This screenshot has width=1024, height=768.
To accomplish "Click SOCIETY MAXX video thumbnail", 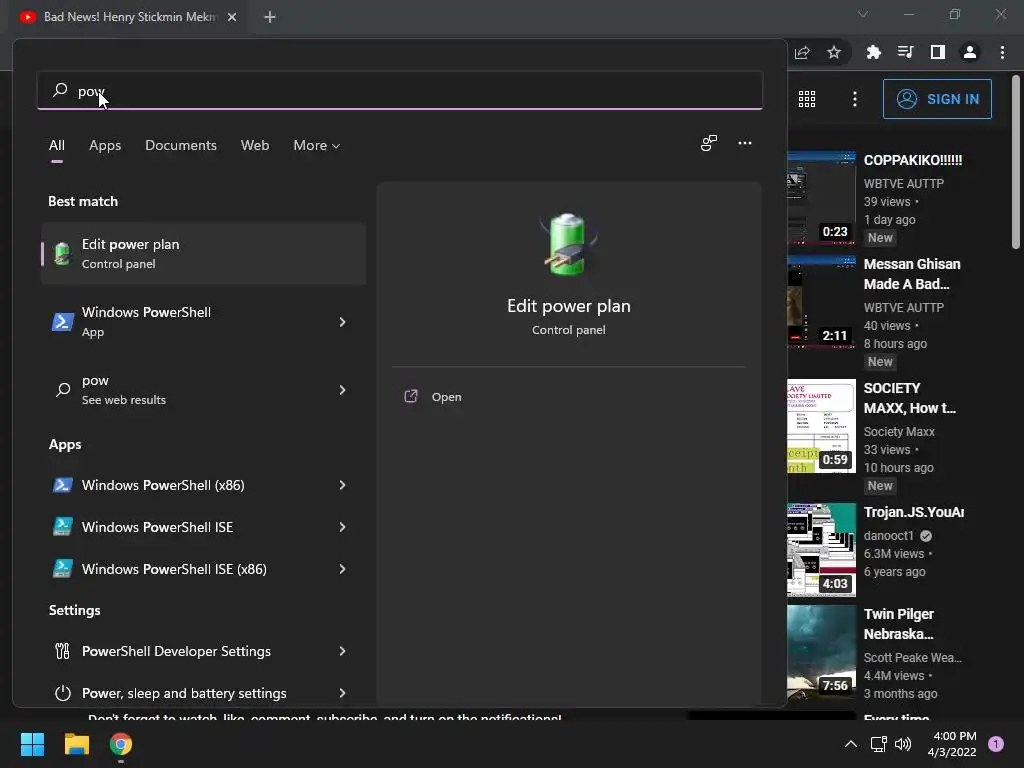I will [822, 426].
